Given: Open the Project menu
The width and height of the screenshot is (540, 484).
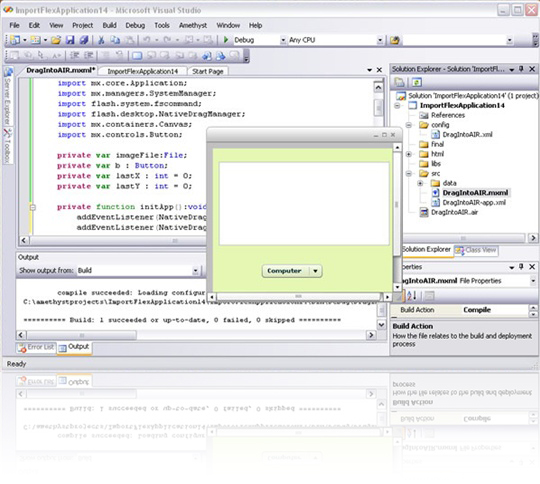Looking at the screenshot, I should pos(83,25).
